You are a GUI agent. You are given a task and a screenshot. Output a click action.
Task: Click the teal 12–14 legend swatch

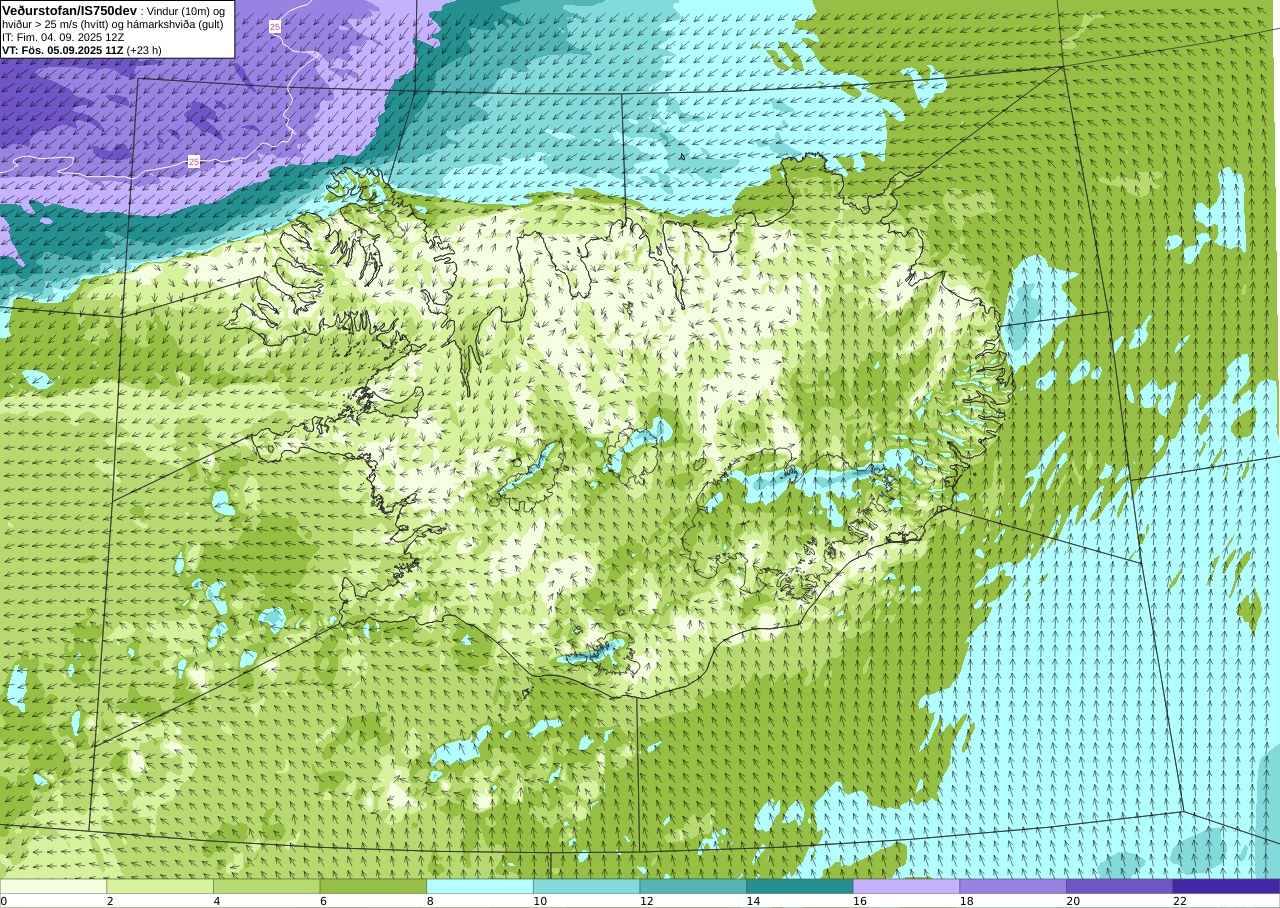[x=693, y=886]
